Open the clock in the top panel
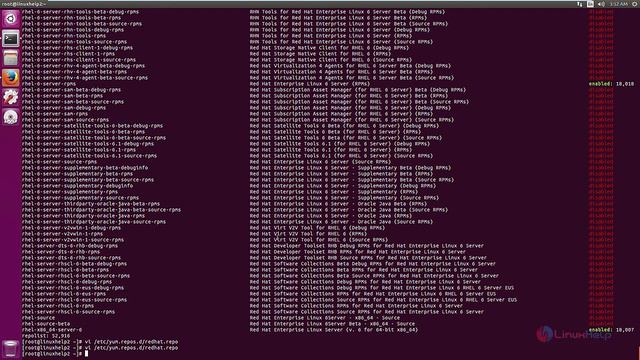 (618, 4)
